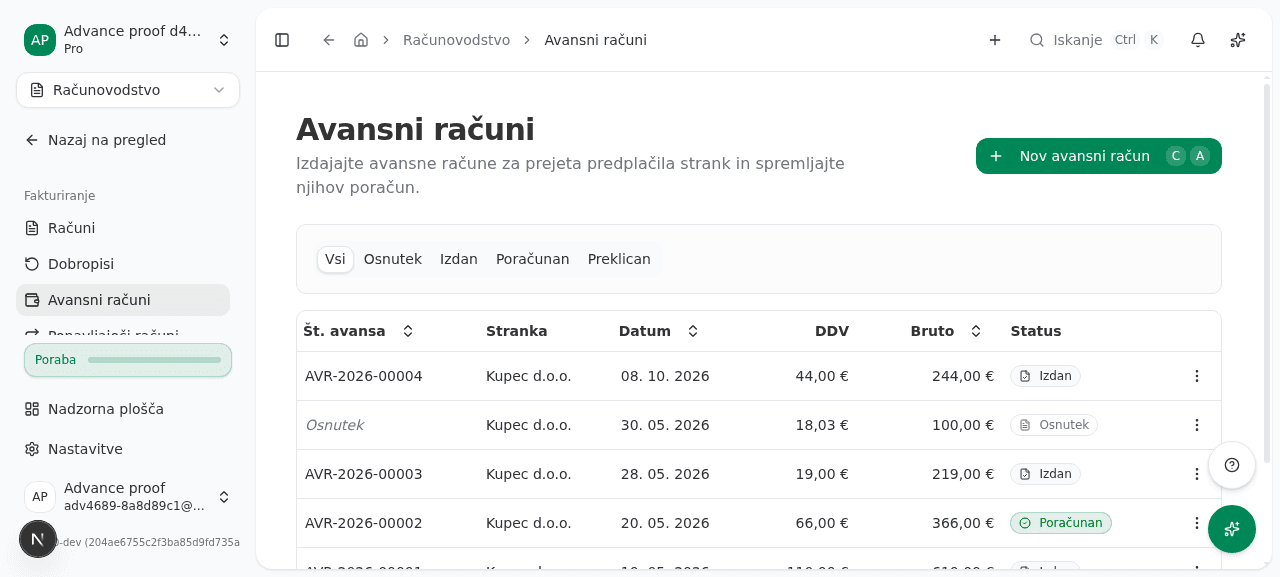Sort by Št. avansa column
Viewport: 1280px width, 577px height.
[359, 331]
